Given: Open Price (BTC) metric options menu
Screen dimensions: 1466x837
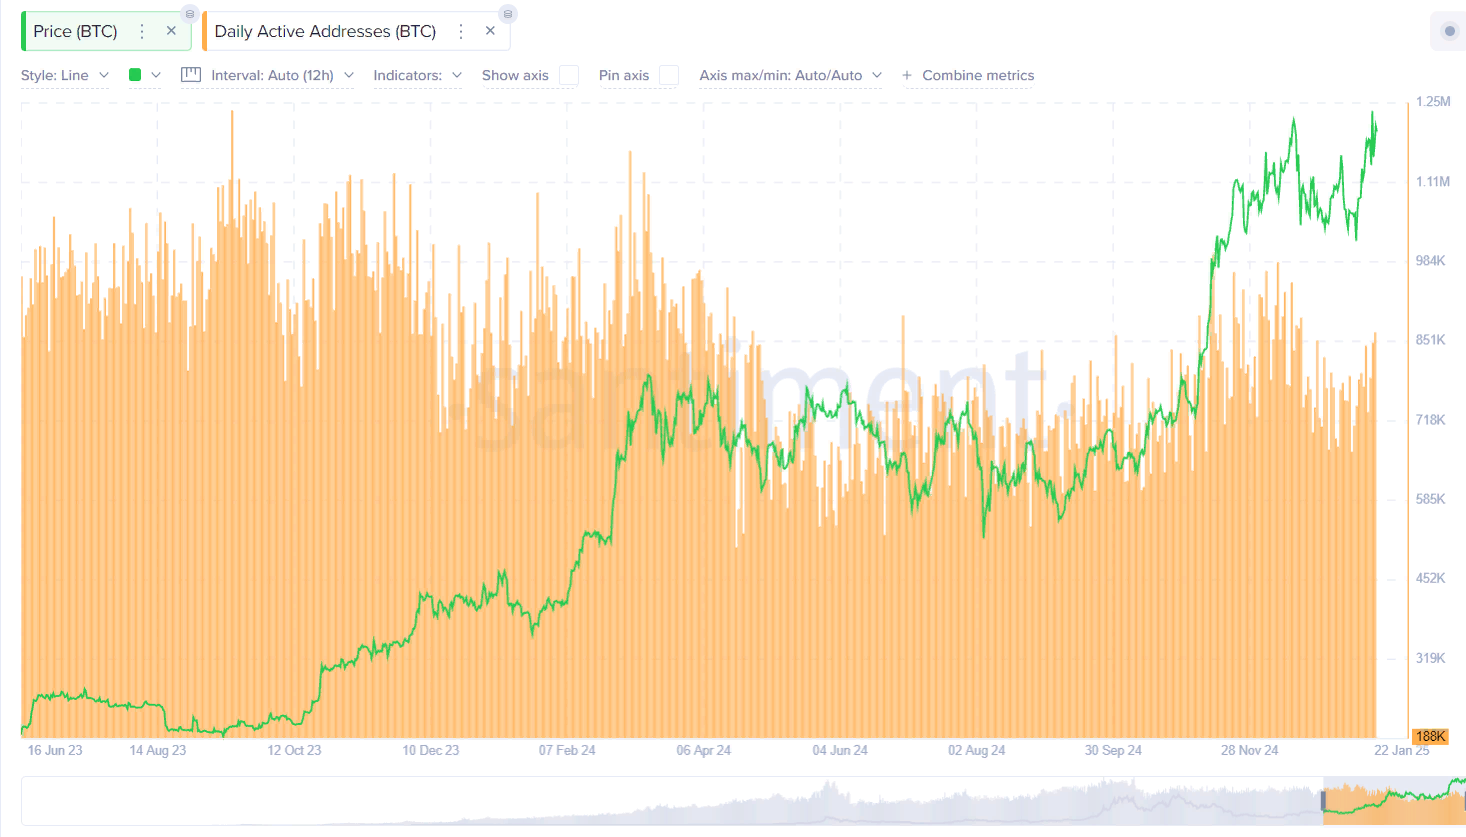Looking at the screenshot, I should click(142, 31).
